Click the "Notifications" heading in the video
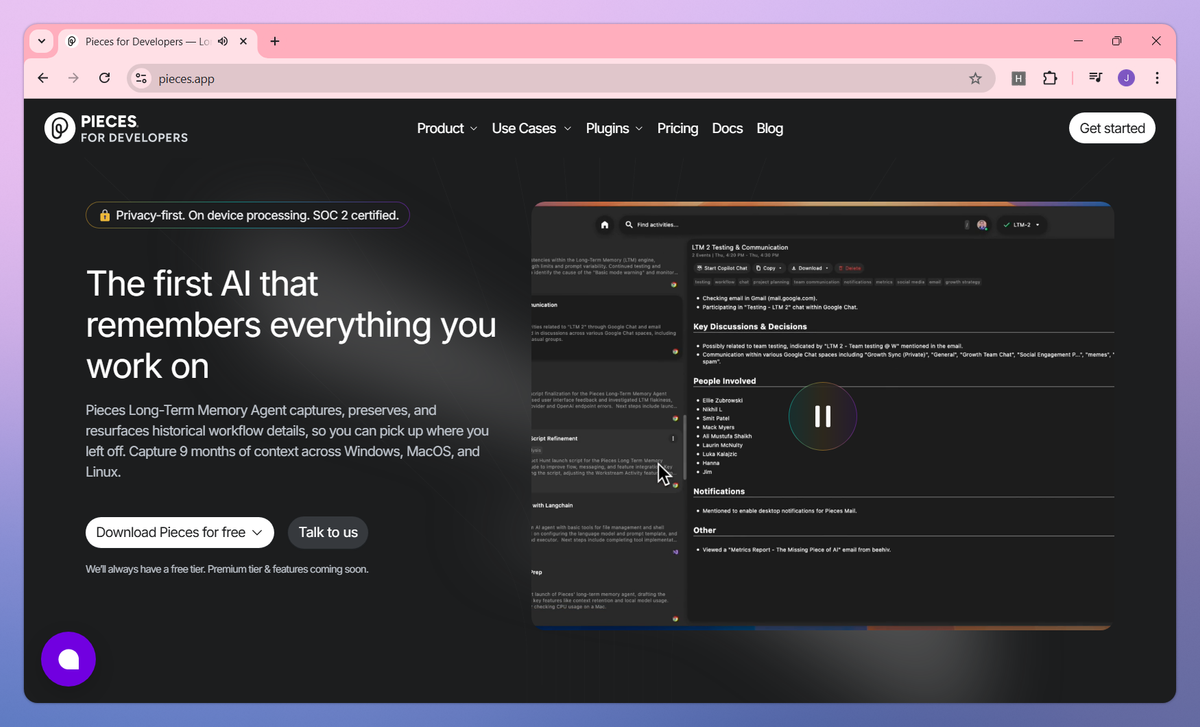The width and height of the screenshot is (1200, 727). (719, 491)
